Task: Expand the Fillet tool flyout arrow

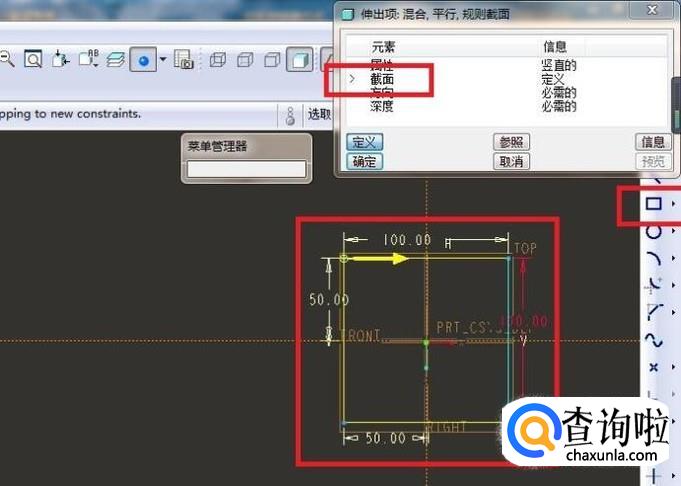Action: [x=673, y=285]
